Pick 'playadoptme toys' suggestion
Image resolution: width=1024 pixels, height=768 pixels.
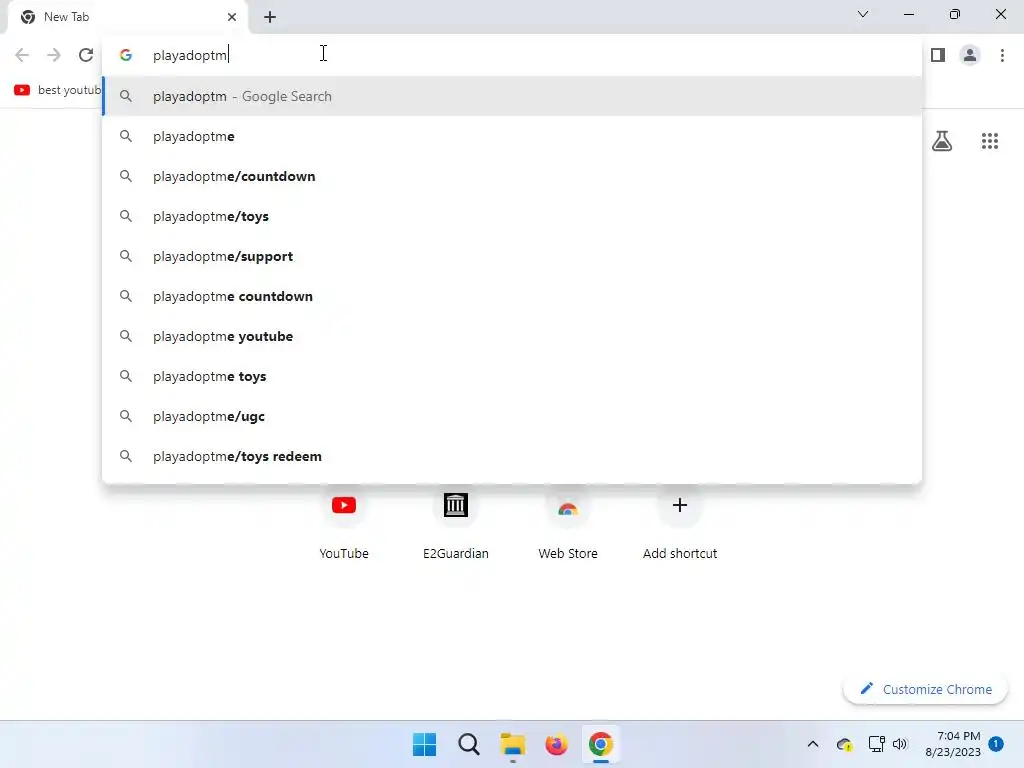pos(512,376)
